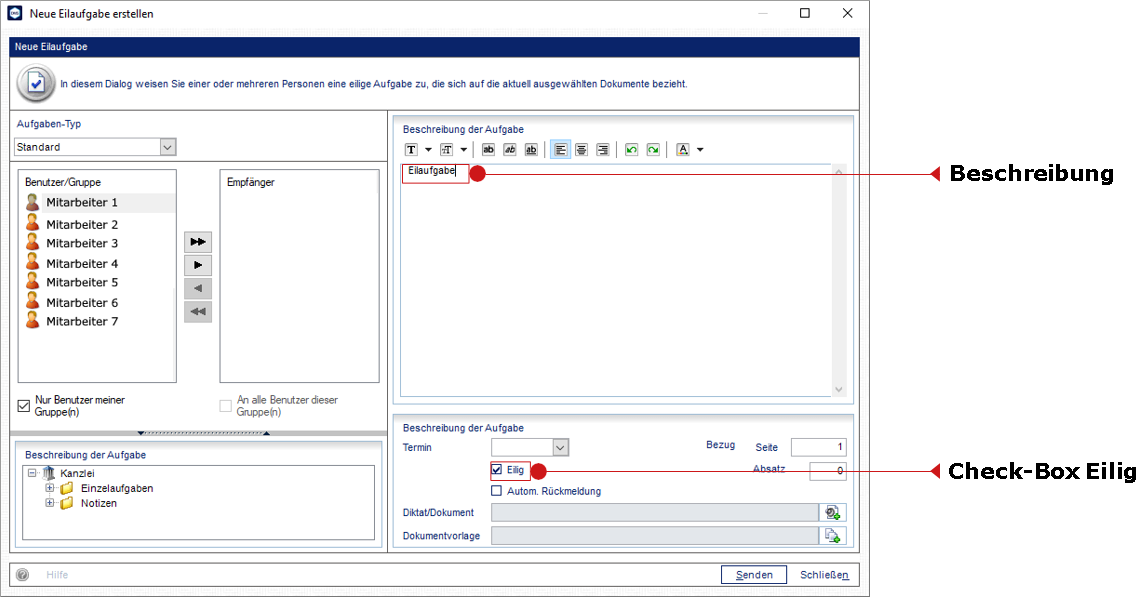Toggle 'Nur Benutzer meiner Gruppe(n)' checkbox
This screenshot has width=1139, height=597.
coord(24,405)
